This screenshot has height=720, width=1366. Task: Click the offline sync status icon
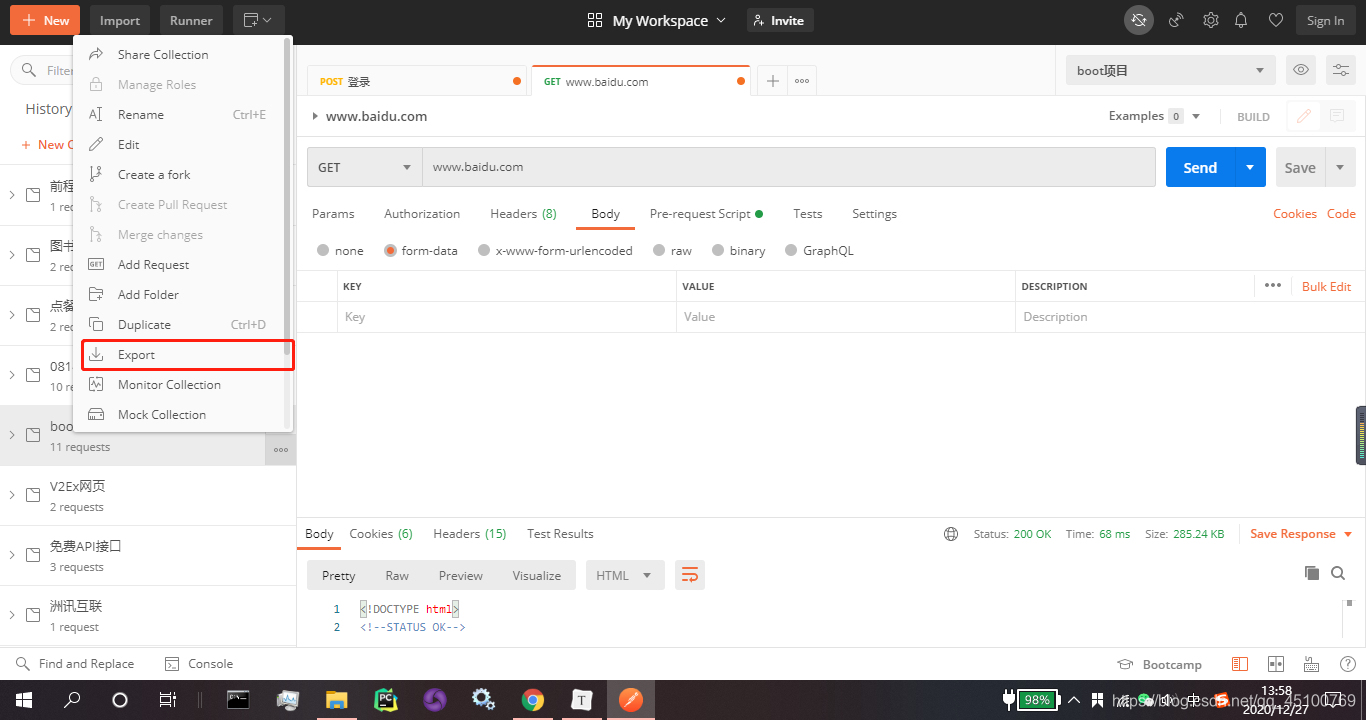click(1138, 20)
